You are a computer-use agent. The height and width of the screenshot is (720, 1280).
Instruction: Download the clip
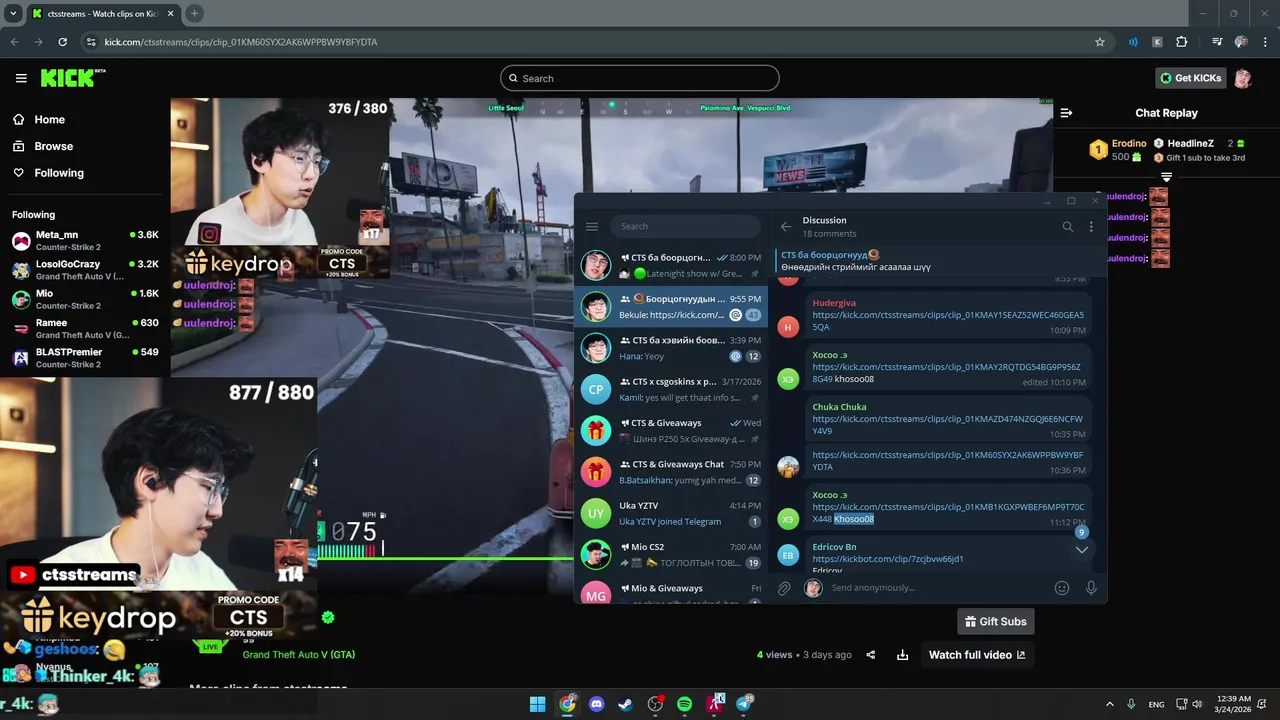coord(902,655)
